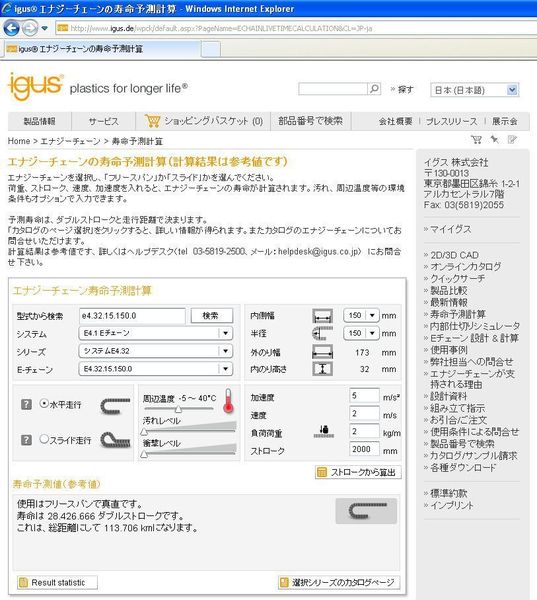Click the inner width (内側幅) diagram icon
537x600 pixels.
point(322,316)
